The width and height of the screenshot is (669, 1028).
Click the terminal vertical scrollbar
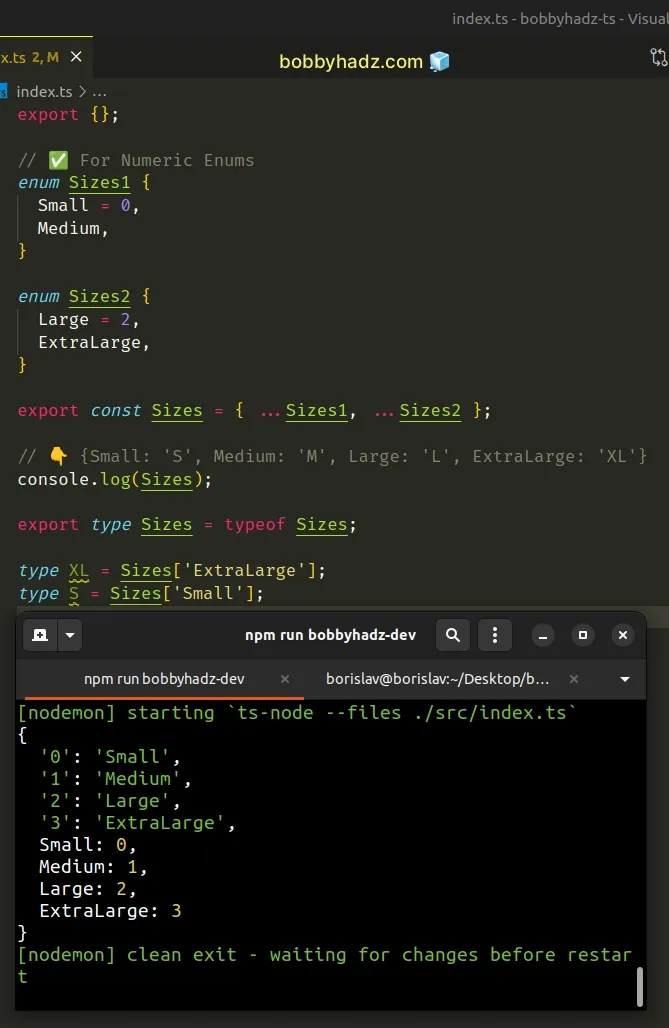click(639, 985)
